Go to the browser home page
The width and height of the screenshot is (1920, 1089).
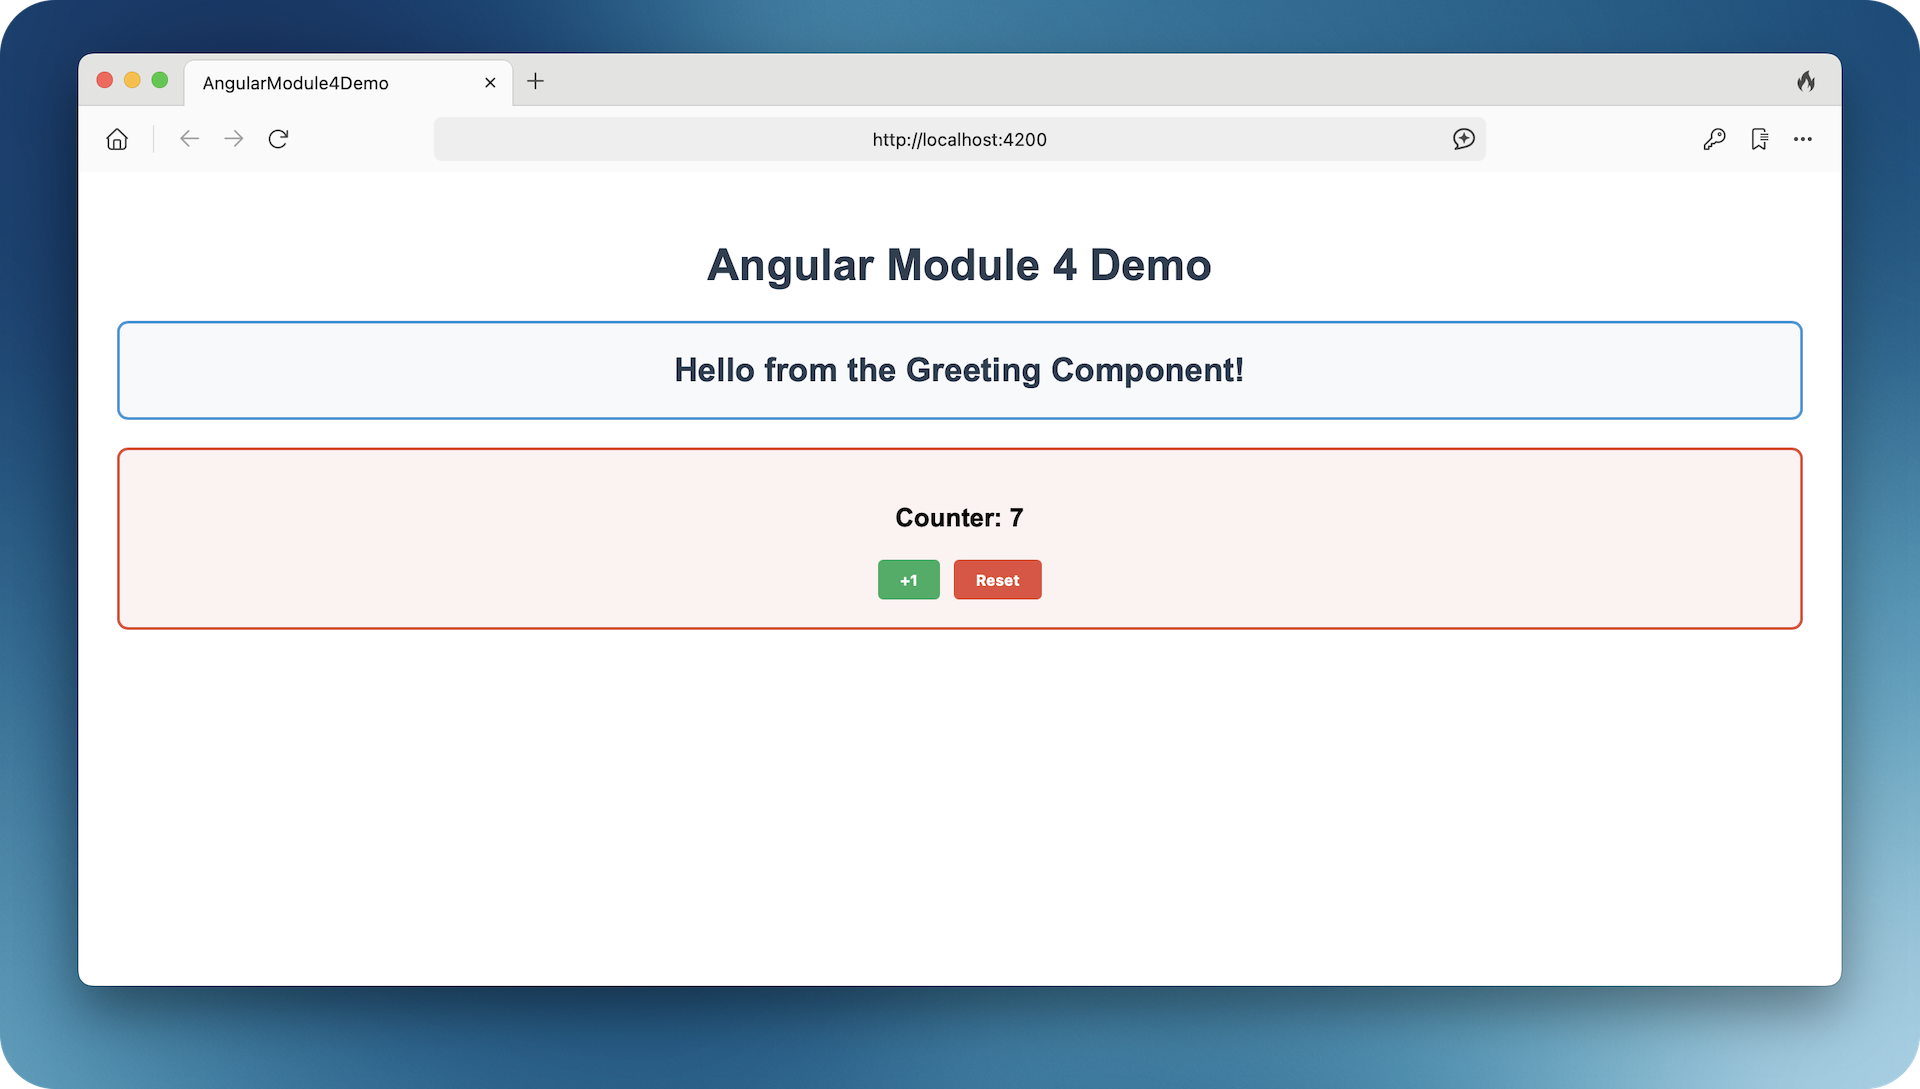point(116,139)
